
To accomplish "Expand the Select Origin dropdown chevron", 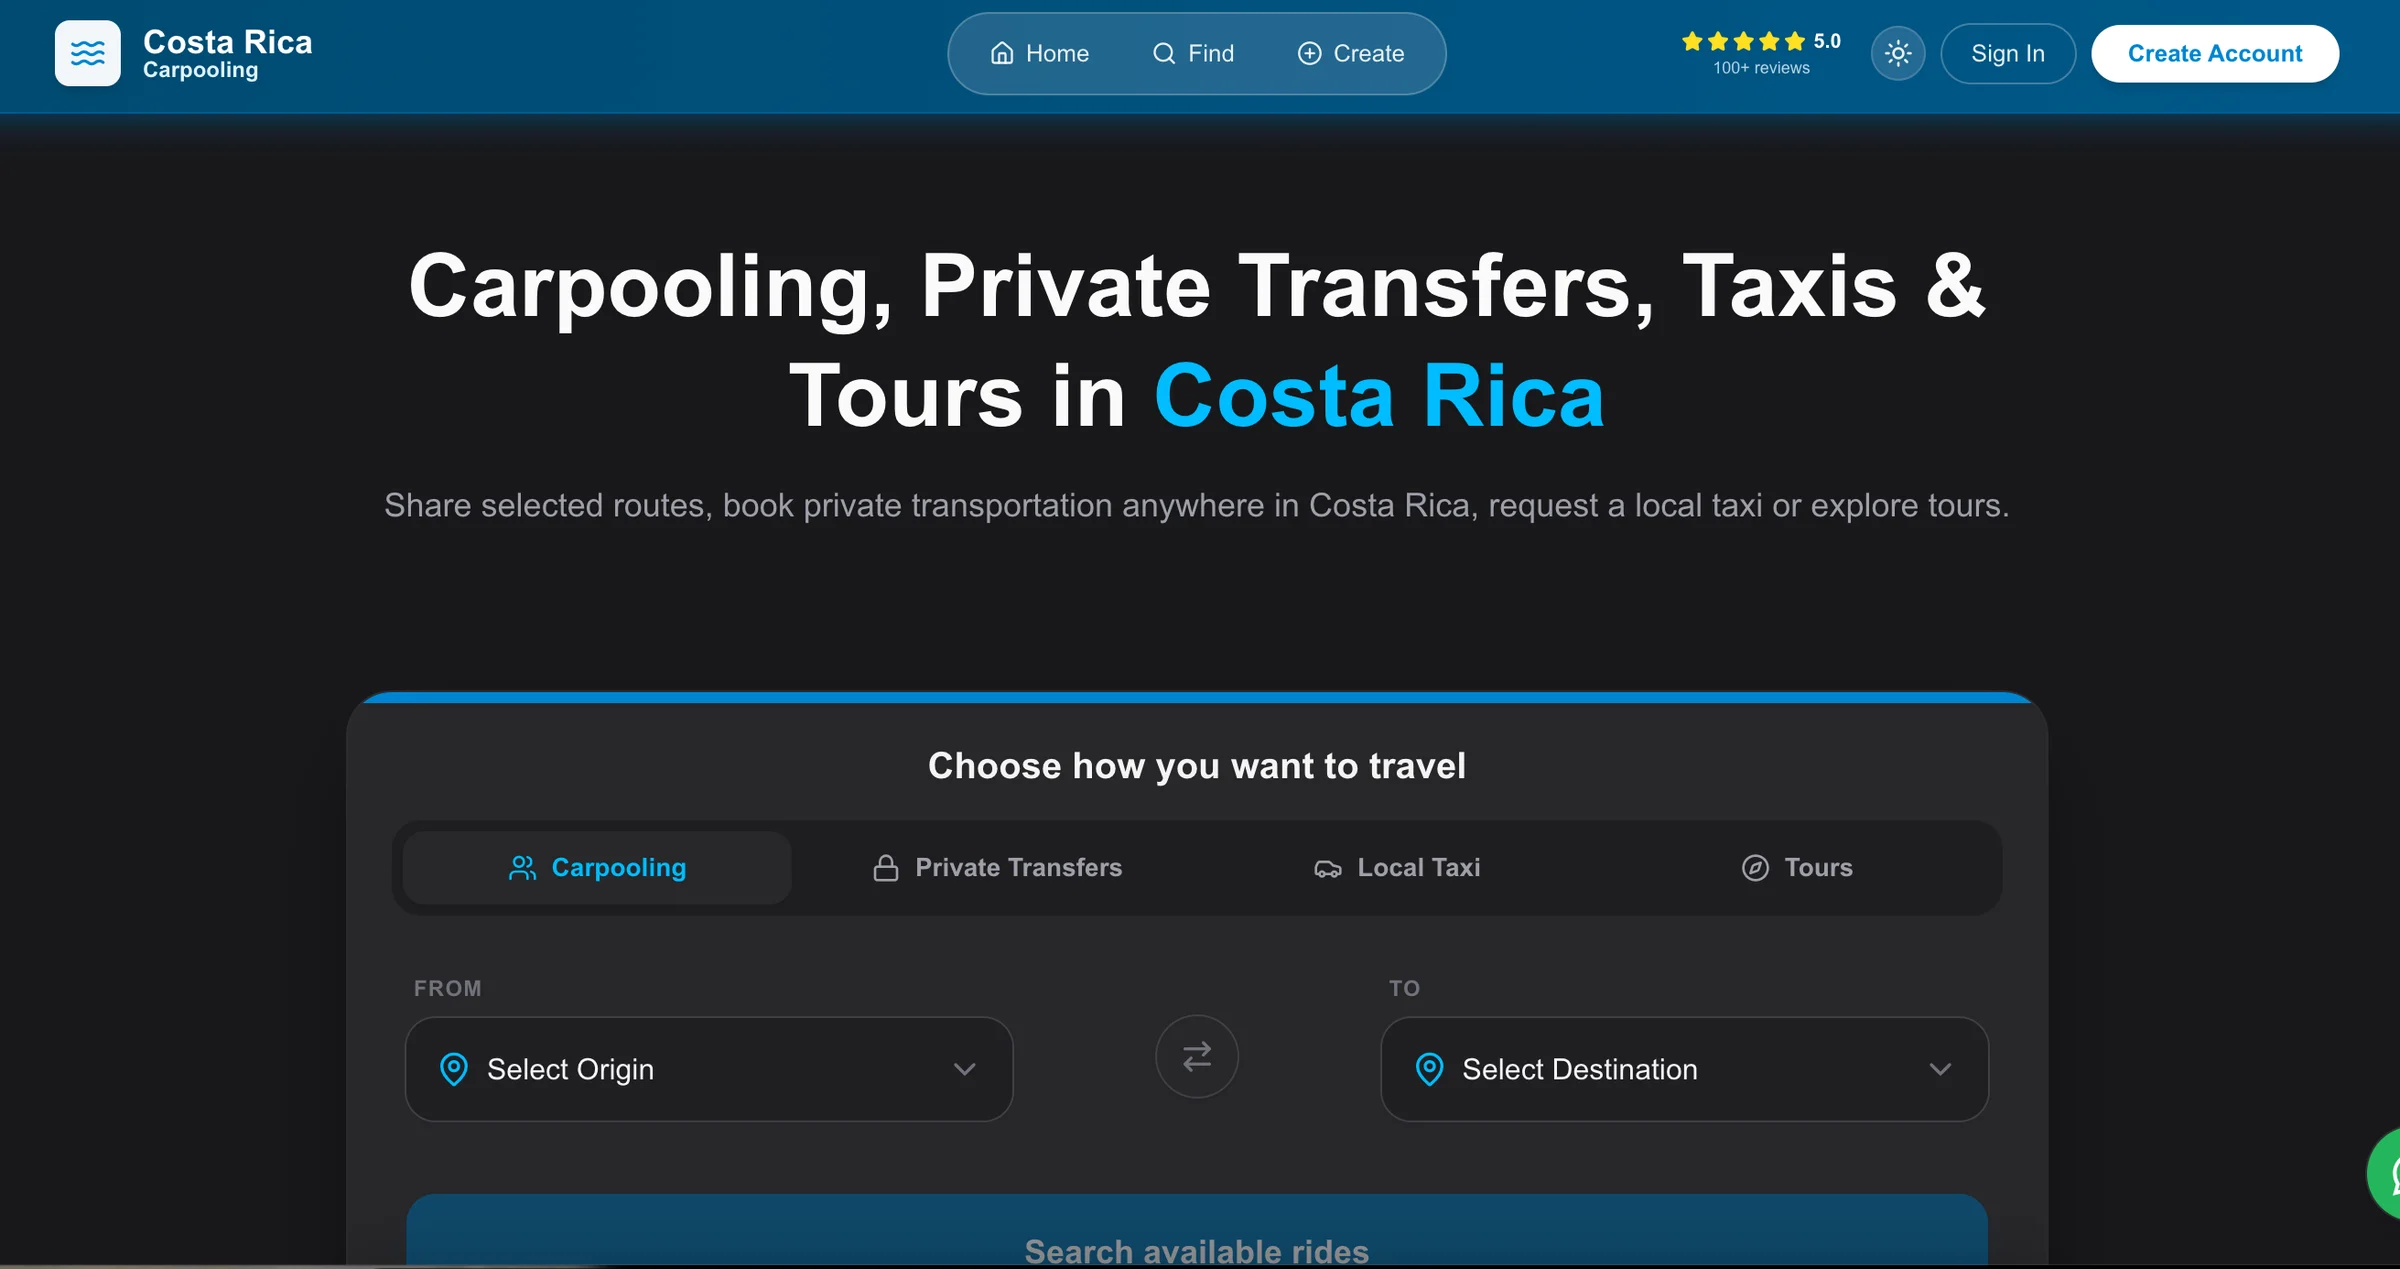I will [x=964, y=1069].
